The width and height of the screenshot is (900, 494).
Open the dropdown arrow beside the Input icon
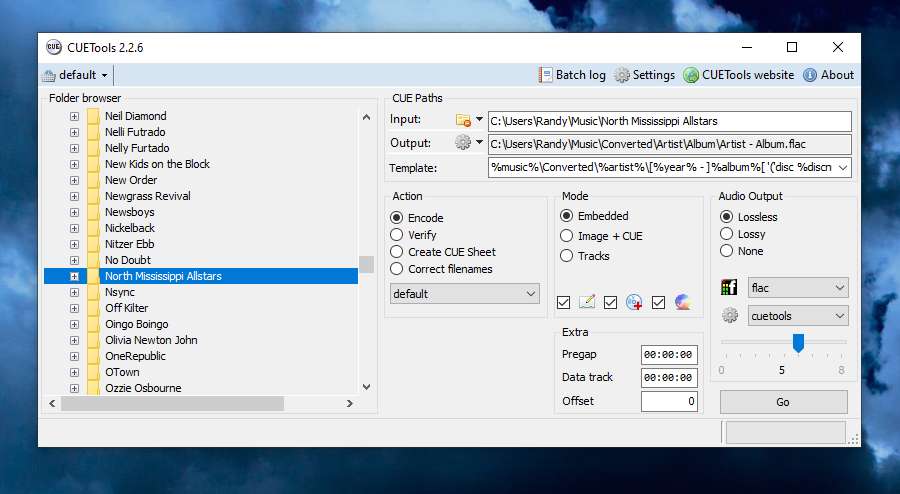coord(479,120)
